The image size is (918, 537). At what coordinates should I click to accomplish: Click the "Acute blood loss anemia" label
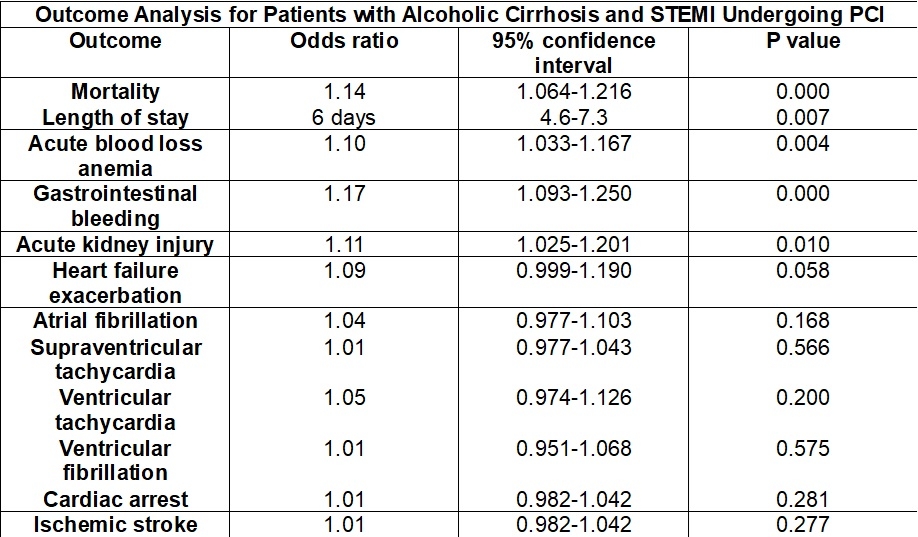coord(115,156)
